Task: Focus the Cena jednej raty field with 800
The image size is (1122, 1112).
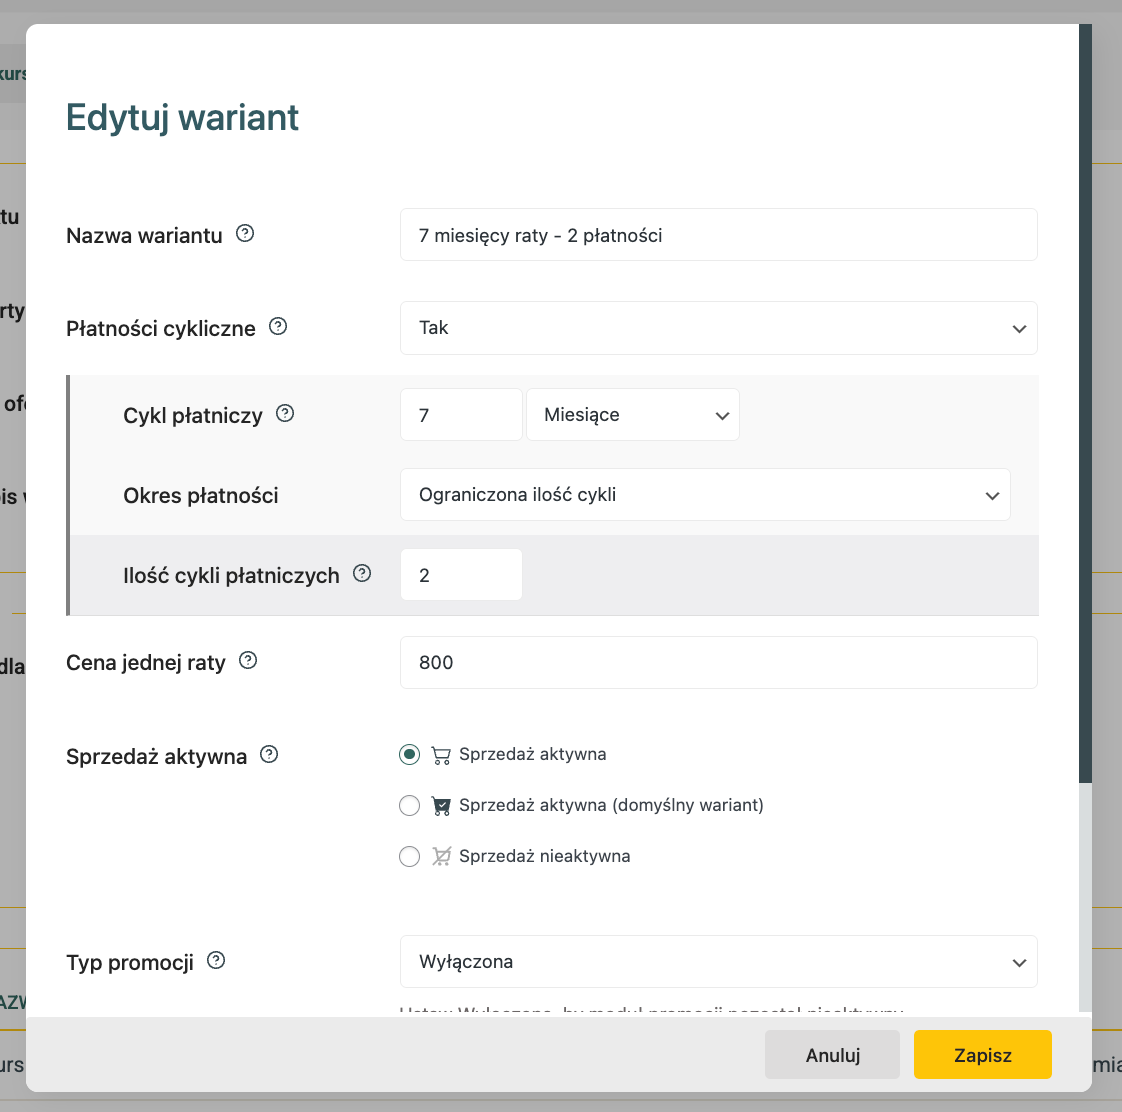Action: click(718, 663)
